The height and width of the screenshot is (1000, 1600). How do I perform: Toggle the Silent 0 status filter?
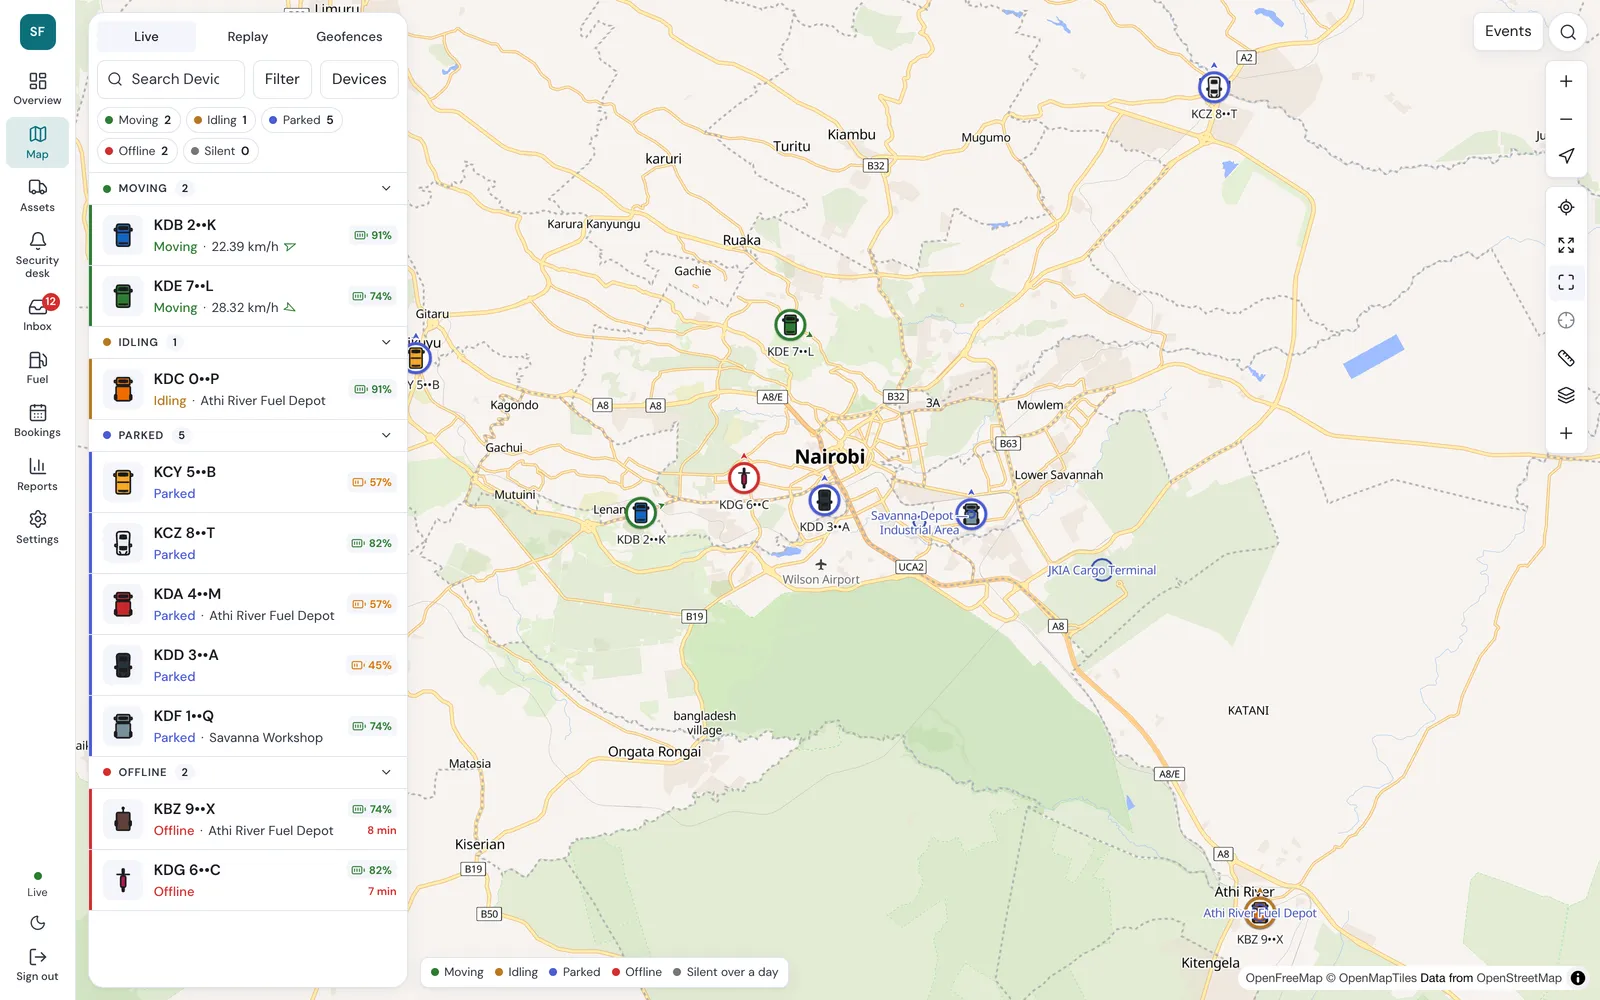click(x=220, y=151)
